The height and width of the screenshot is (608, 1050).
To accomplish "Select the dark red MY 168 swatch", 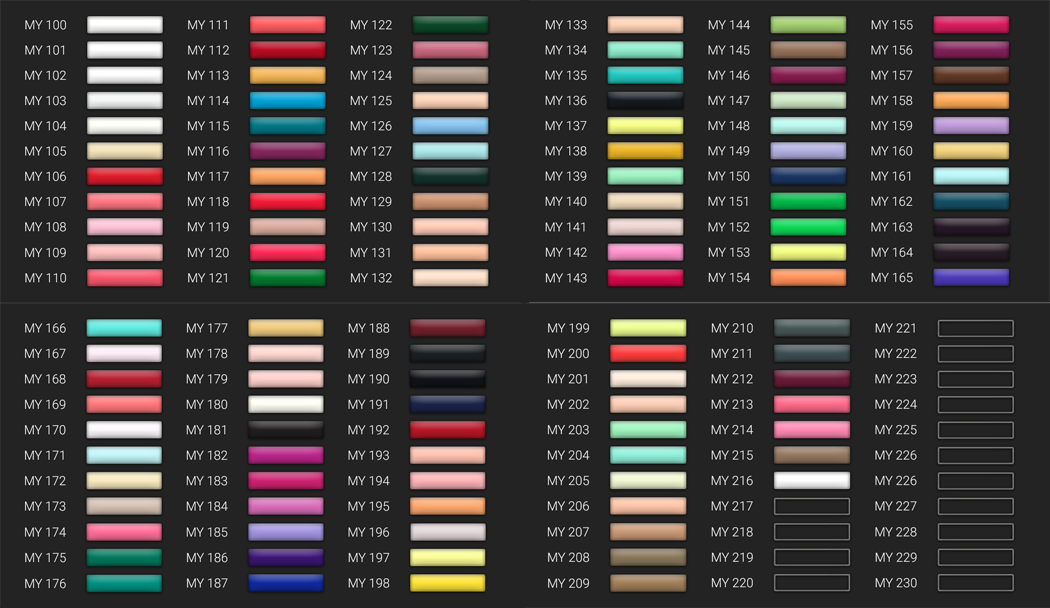I will pos(124,379).
